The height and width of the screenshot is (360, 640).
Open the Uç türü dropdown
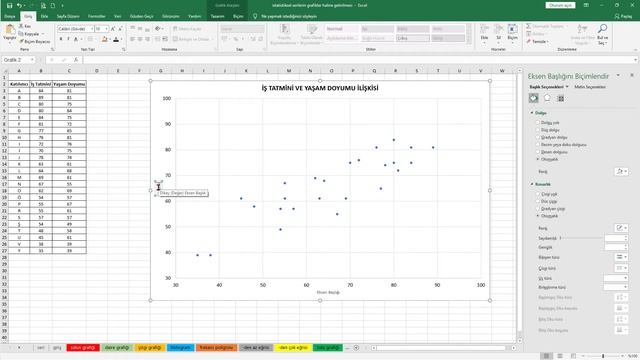pyautogui.click(x=616, y=278)
